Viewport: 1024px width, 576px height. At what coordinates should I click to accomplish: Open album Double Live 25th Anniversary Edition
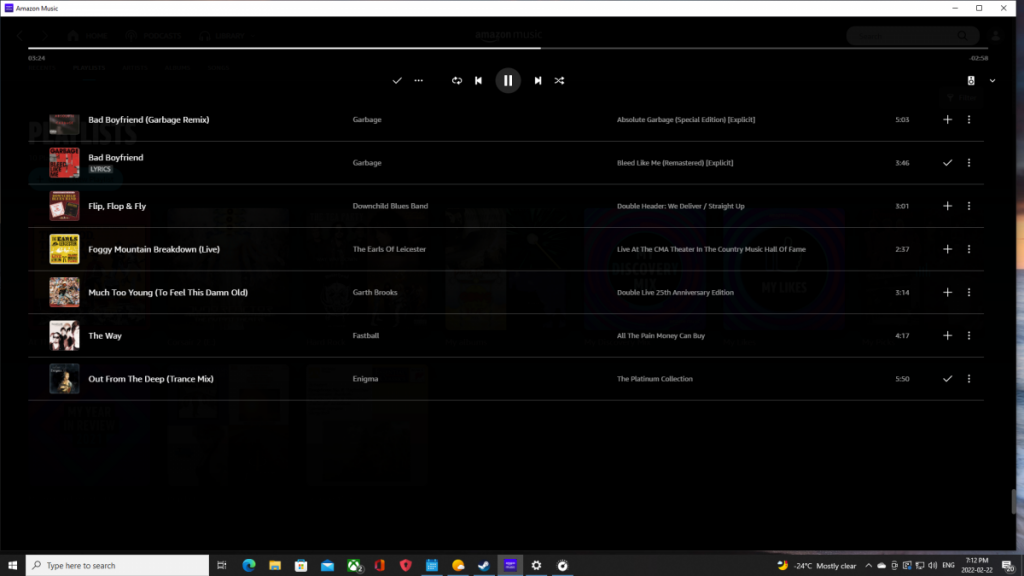point(675,292)
